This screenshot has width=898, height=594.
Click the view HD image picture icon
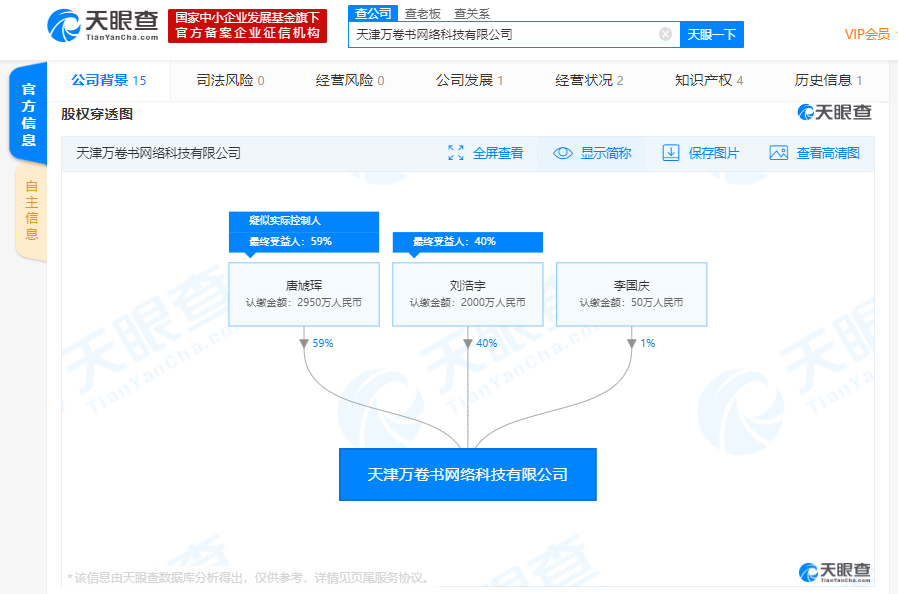tap(778, 153)
